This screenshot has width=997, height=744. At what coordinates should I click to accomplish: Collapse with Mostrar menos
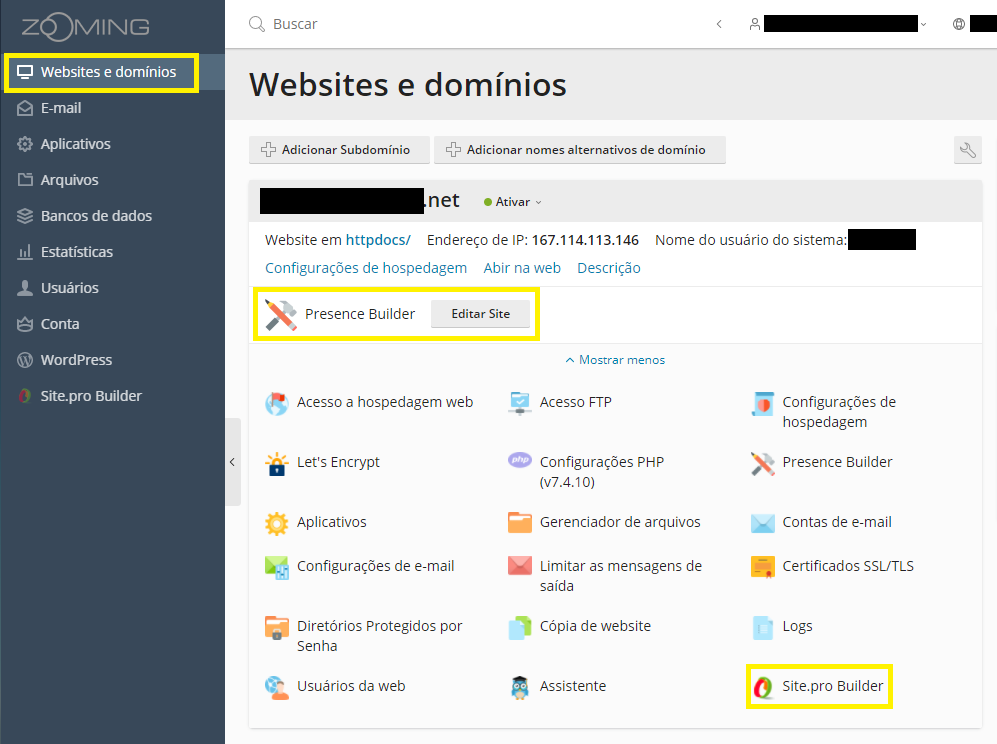615,360
